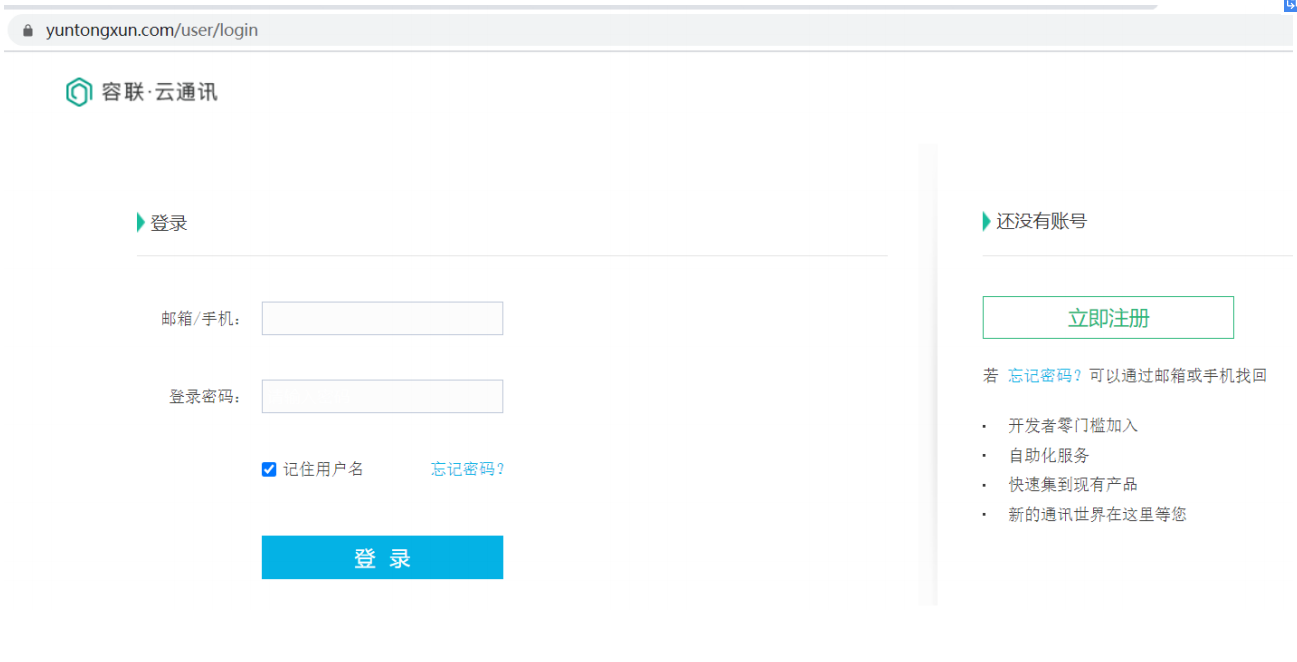Screen dimensions: 1297x662
Task: Click the 自助化服务 bullet text
Action: [1049, 455]
